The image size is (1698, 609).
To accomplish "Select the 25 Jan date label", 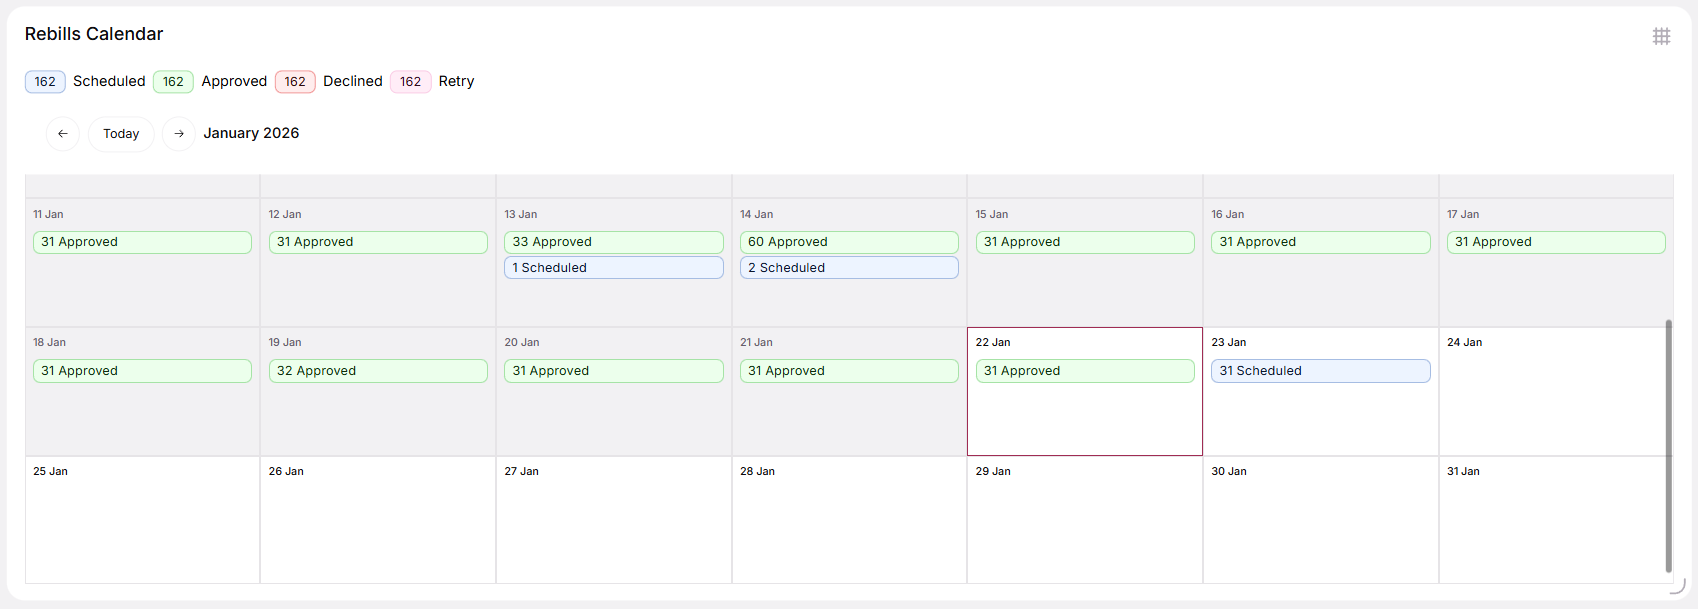I will [x=50, y=471].
